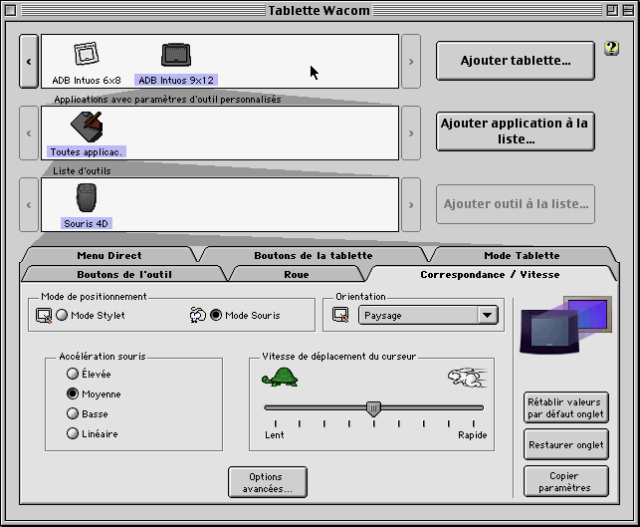Click the turtle slow speed icon

(280, 377)
